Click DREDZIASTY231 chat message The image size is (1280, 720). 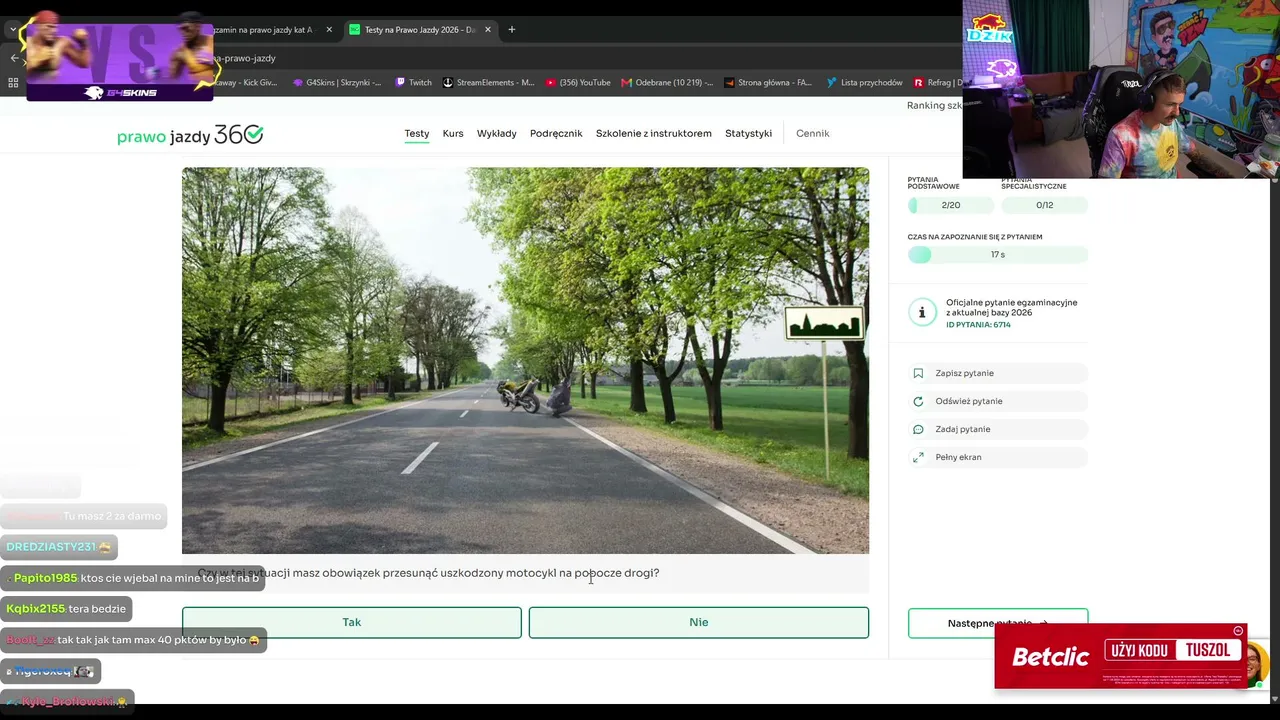pos(59,547)
